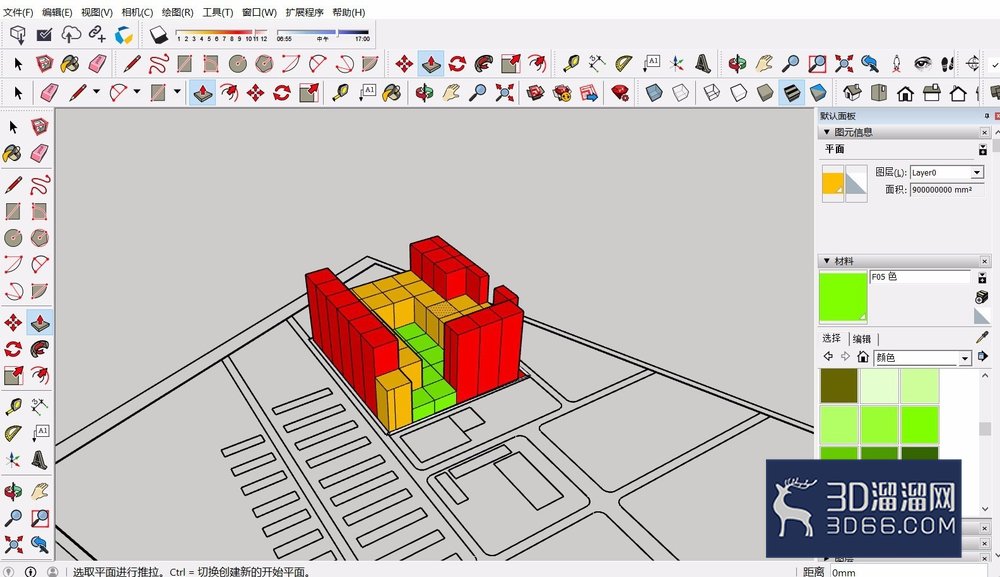Click the materials home in-model button
Image resolution: width=1000 pixels, height=577 pixels.
862,357
